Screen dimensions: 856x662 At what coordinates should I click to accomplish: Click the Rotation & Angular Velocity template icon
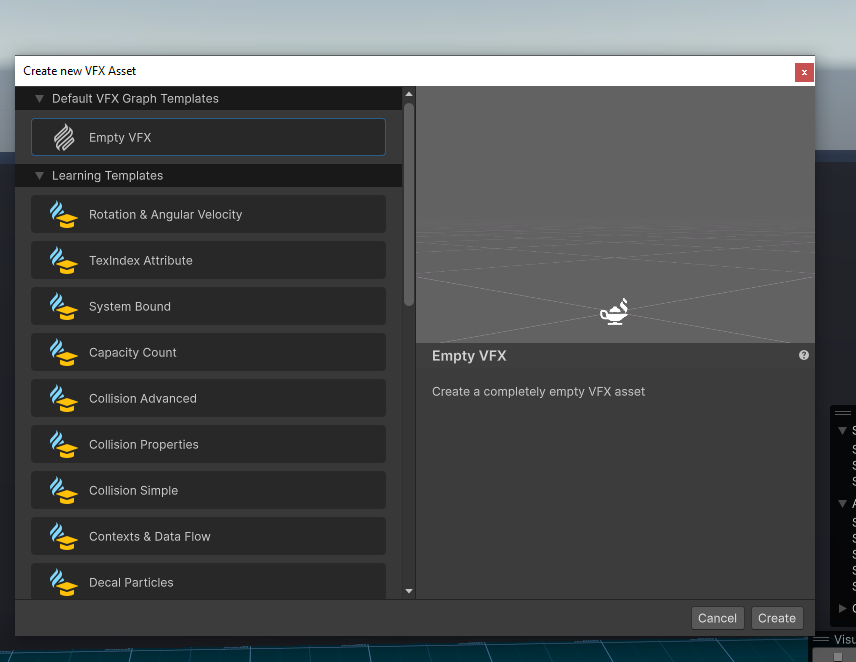tap(63, 214)
